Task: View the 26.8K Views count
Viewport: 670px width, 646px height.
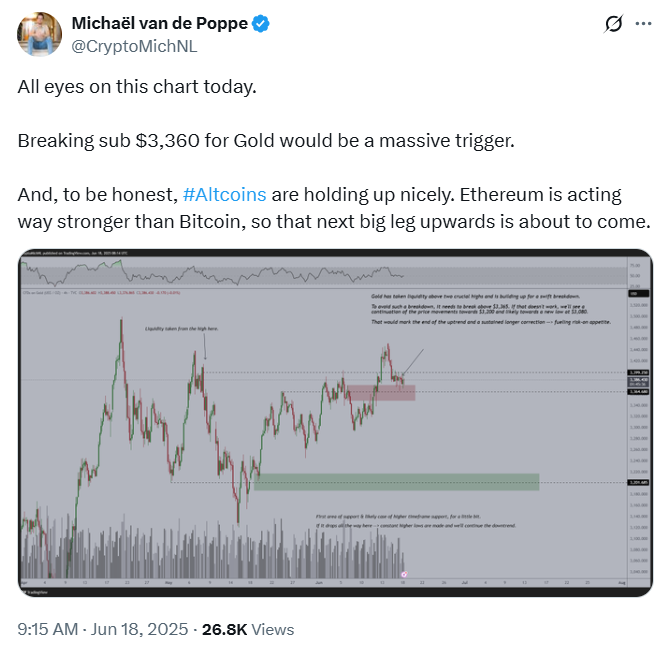Action: point(248,629)
